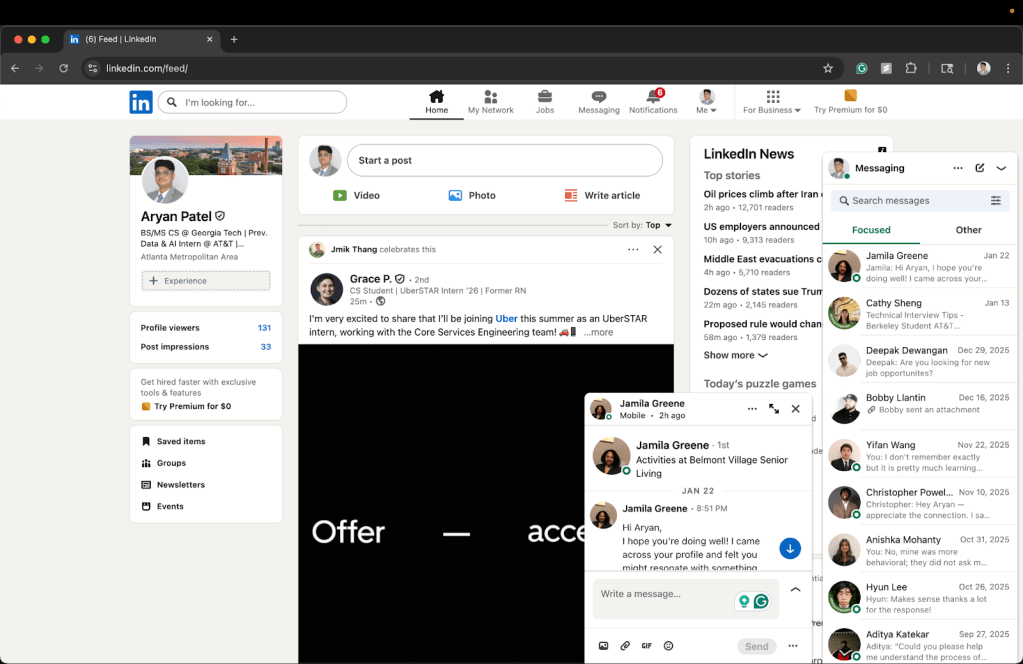Attach an image in chat
The height and width of the screenshot is (664, 1023).
pos(603,646)
